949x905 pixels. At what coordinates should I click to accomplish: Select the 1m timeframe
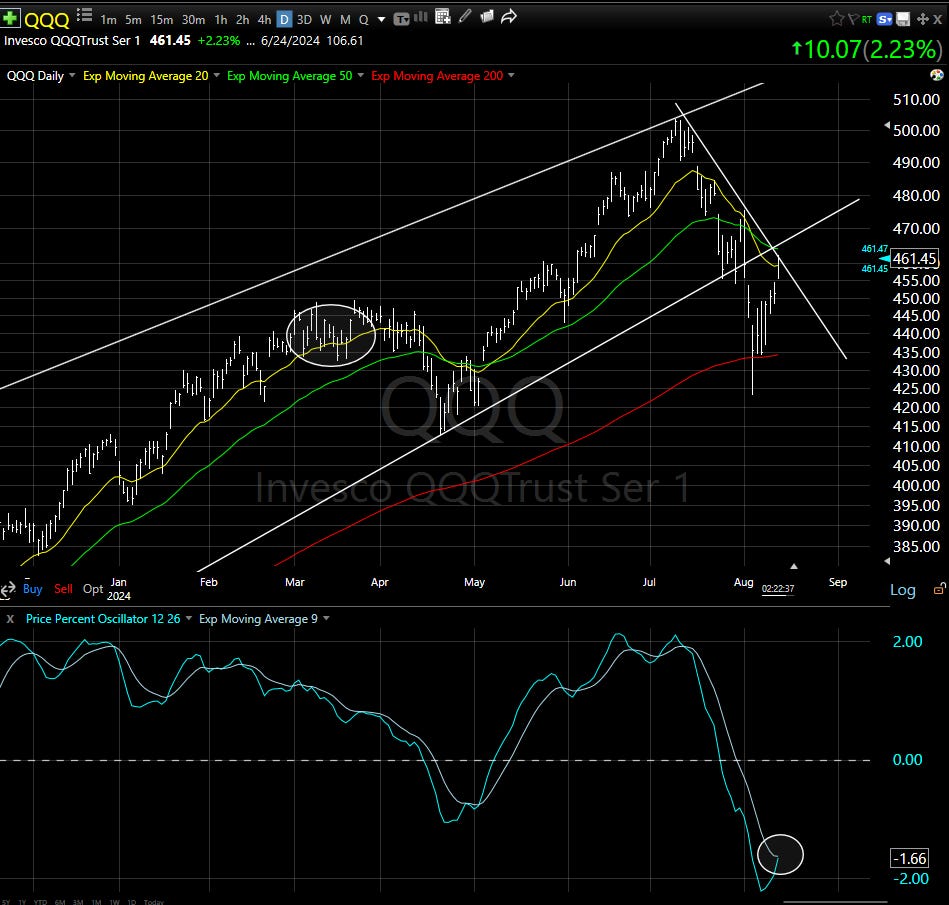pyautogui.click(x=108, y=20)
